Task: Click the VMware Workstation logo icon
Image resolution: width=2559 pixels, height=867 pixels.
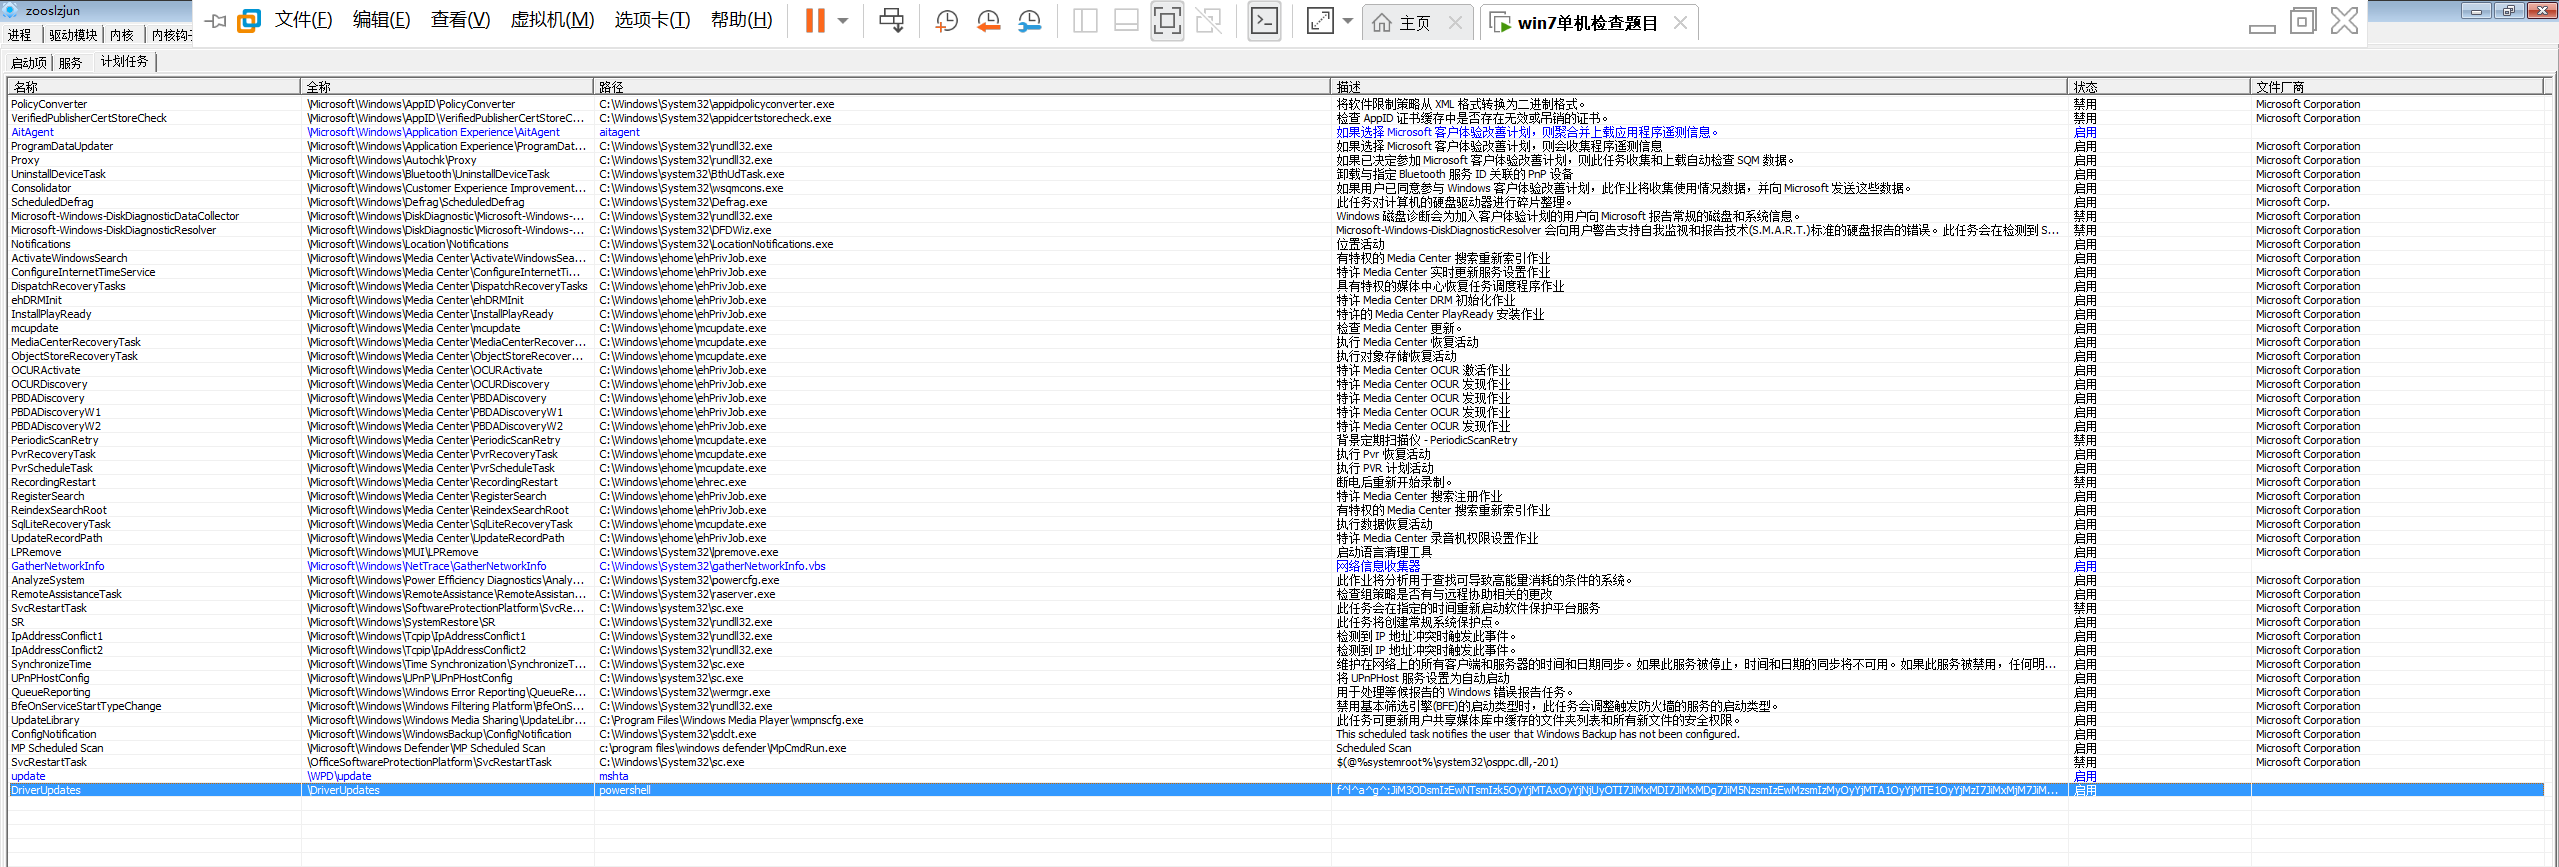Action: 249,21
